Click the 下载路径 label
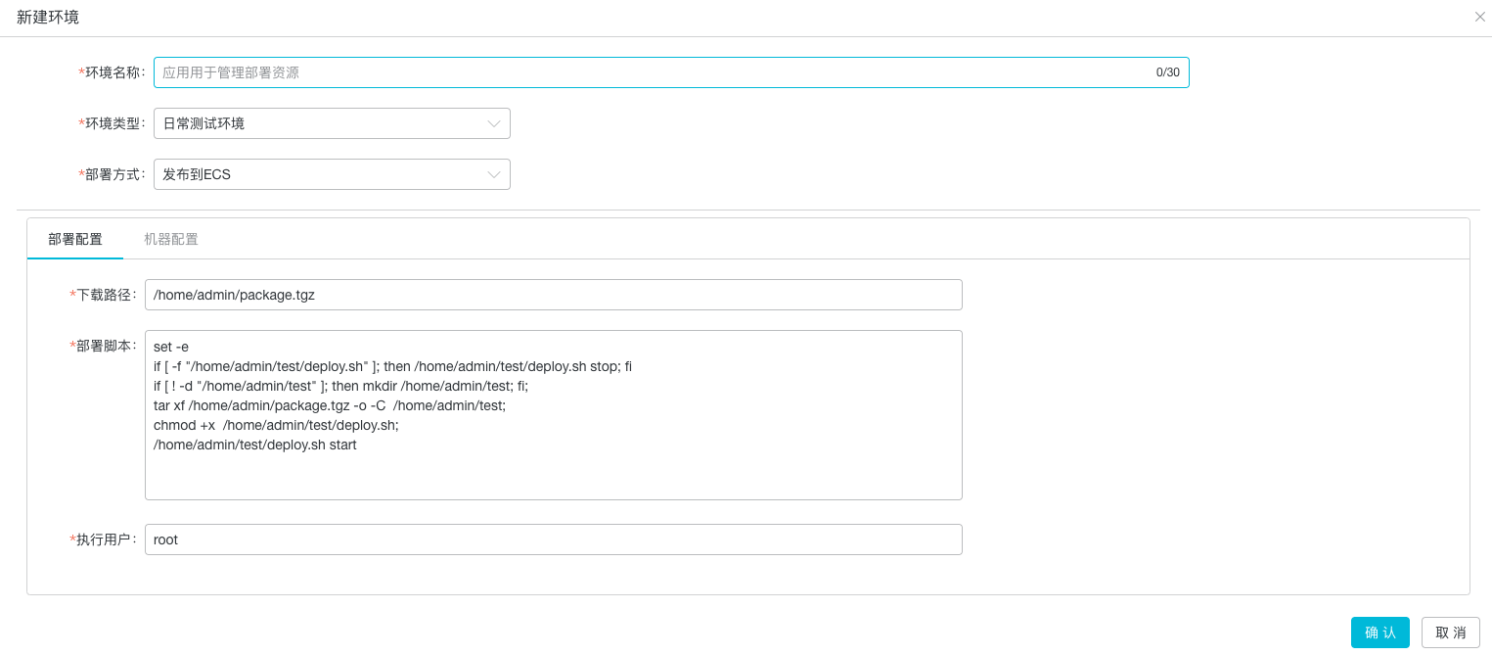The image size is (1492, 656). pos(103,294)
